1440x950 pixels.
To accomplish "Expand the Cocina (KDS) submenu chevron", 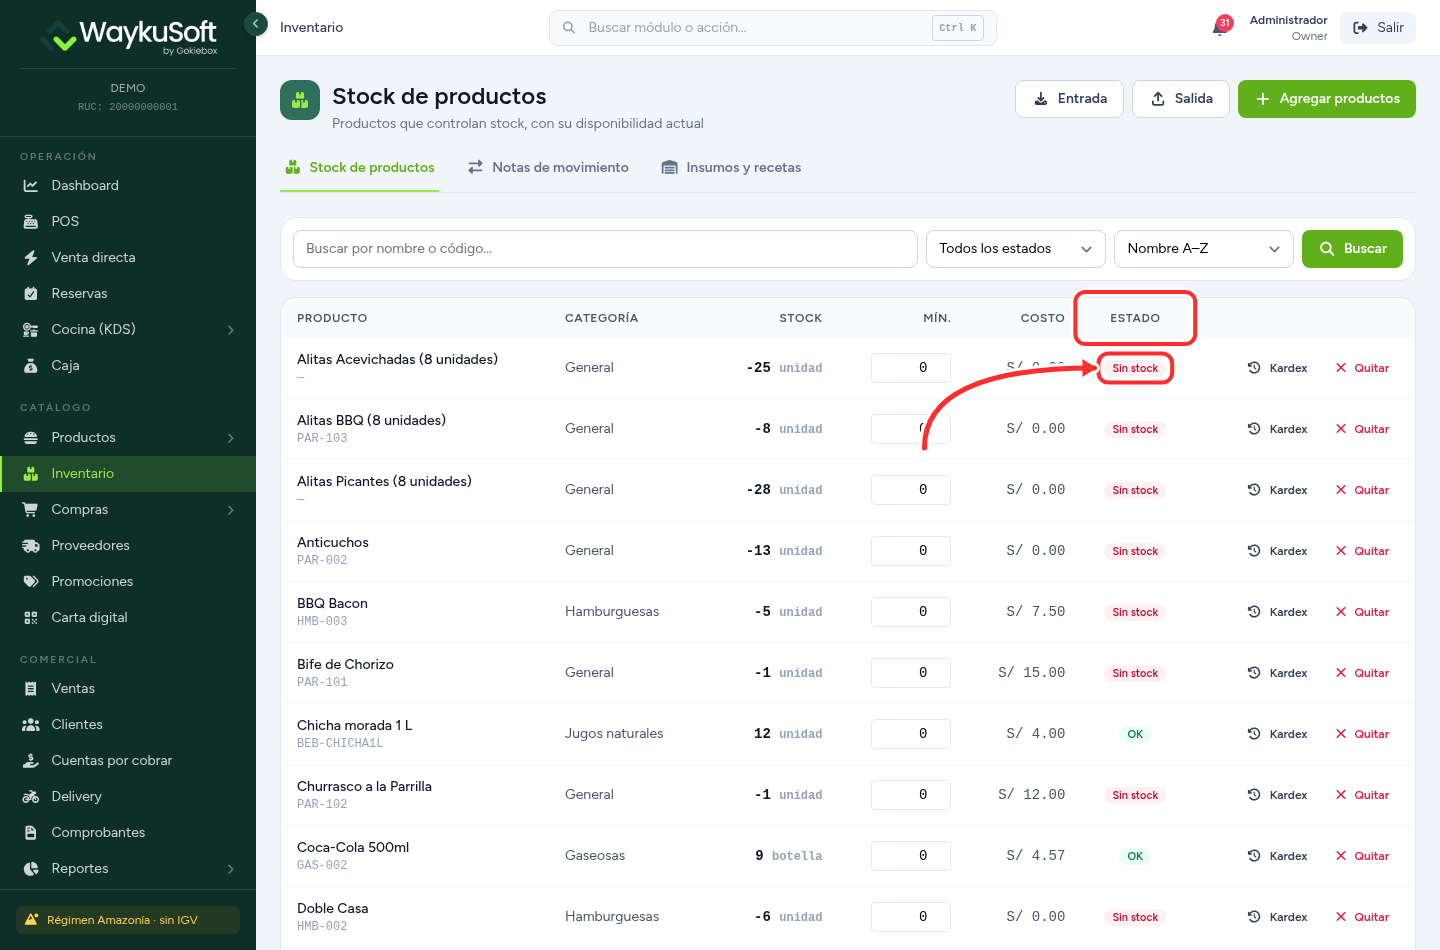I will pyautogui.click(x=231, y=330).
